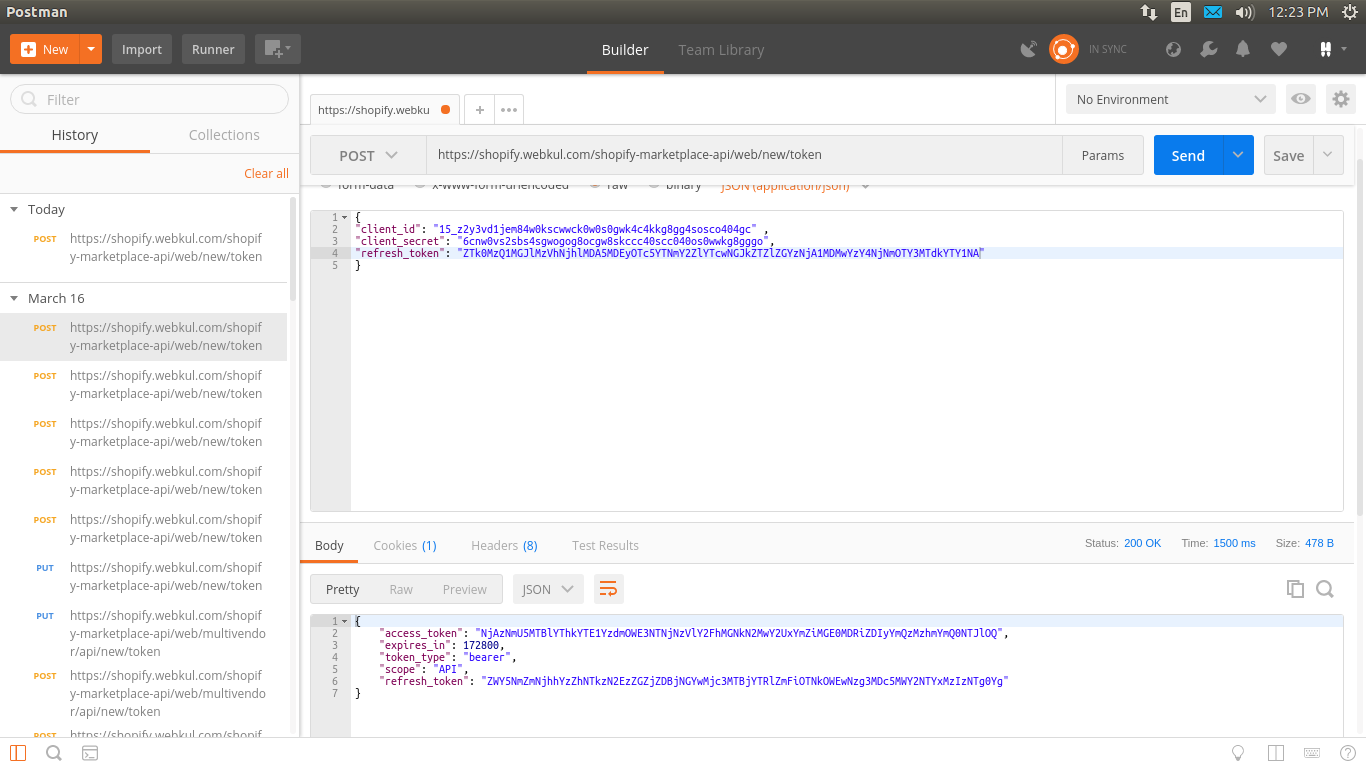Open the PUT request to web/new/token
This screenshot has height=768, width=1366.
coord(144,576)
